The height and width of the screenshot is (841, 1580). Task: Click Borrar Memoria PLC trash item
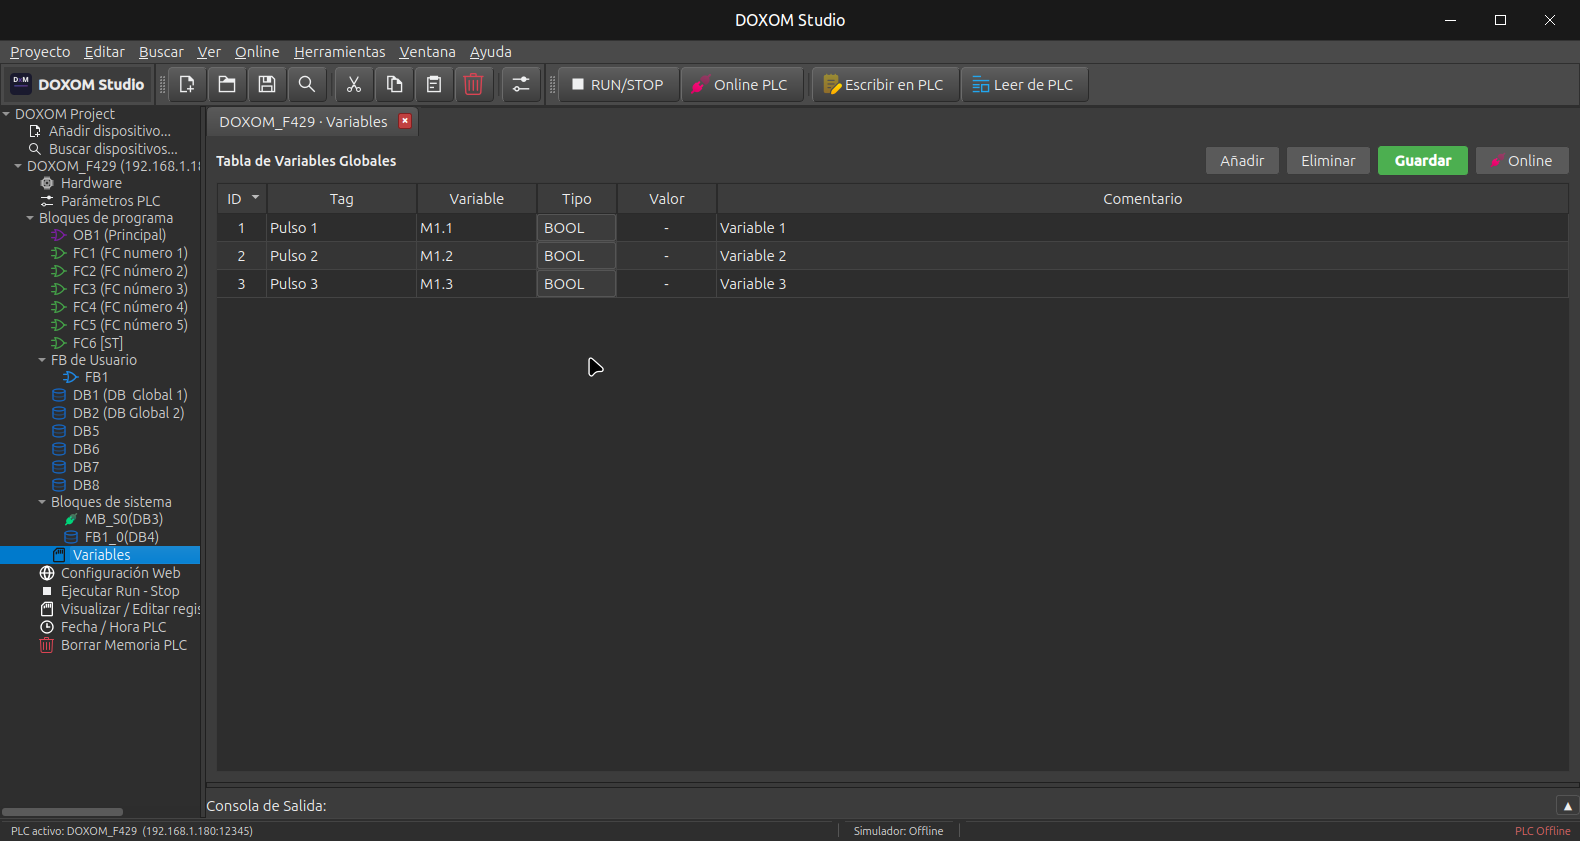pyautogui.click(x=123, y=645)
